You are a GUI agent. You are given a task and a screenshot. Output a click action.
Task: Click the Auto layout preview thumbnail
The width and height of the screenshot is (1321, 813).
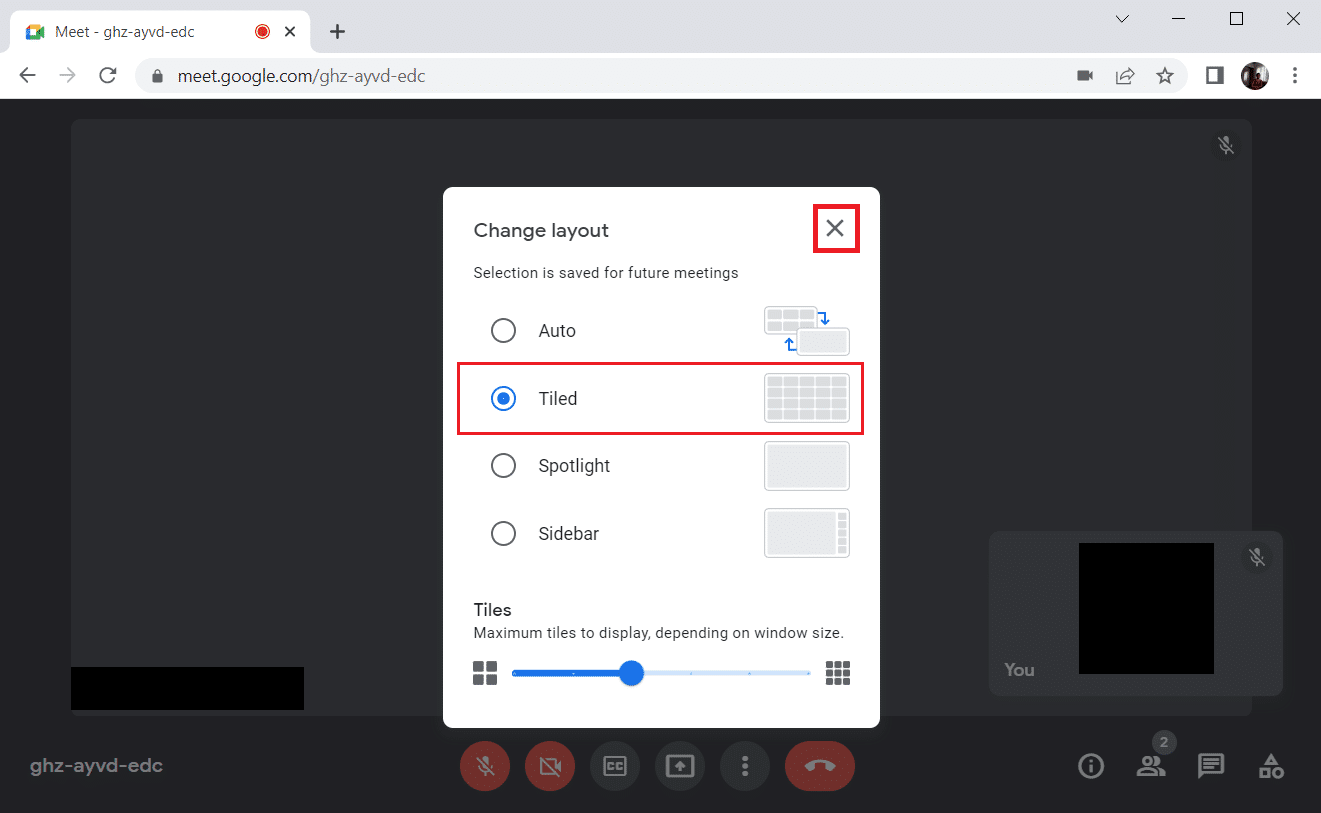pyautogui.click(x=807, y=330)
